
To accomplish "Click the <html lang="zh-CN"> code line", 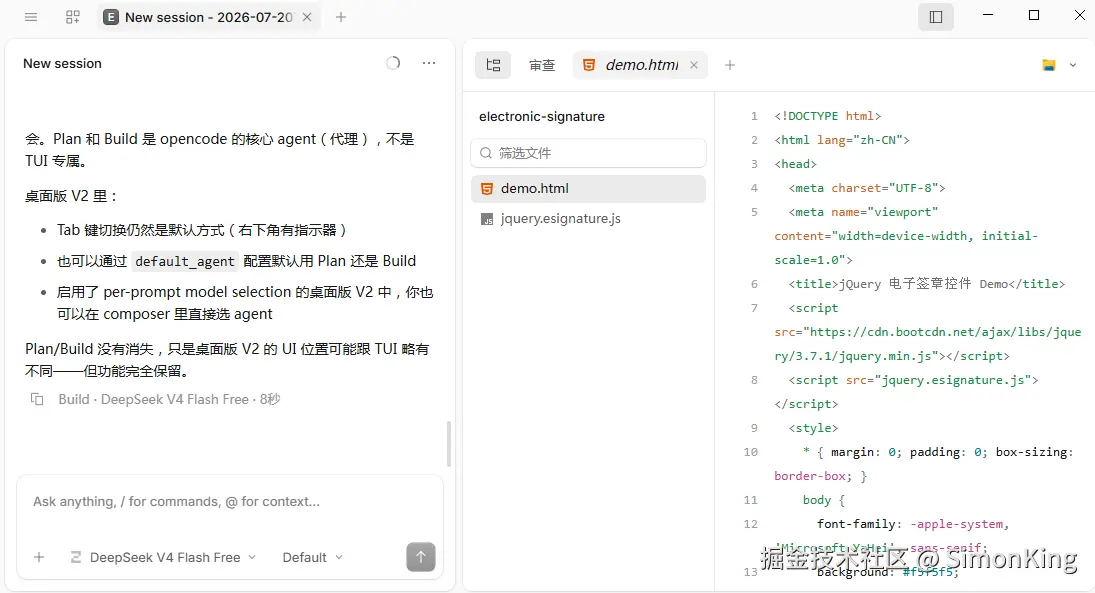I will pos(842,140).
